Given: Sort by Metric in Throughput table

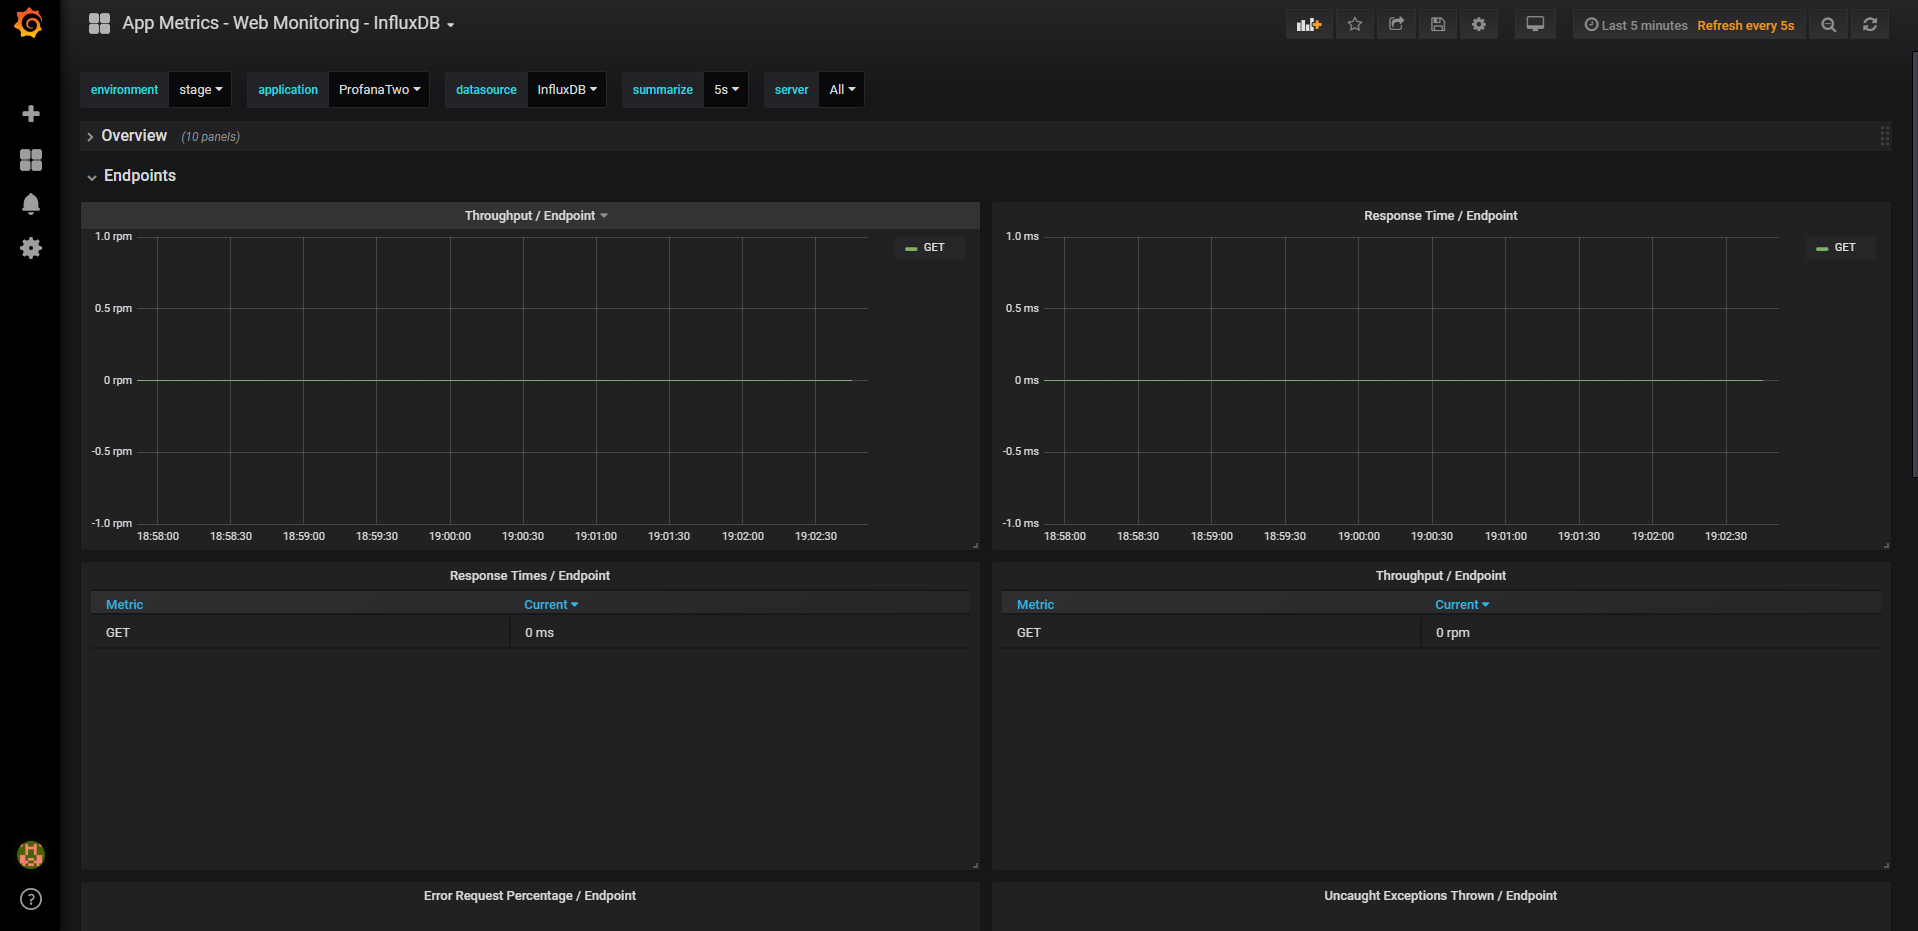Looking at the screenshot, I should pyautogui.click(x=1035, y=605).
